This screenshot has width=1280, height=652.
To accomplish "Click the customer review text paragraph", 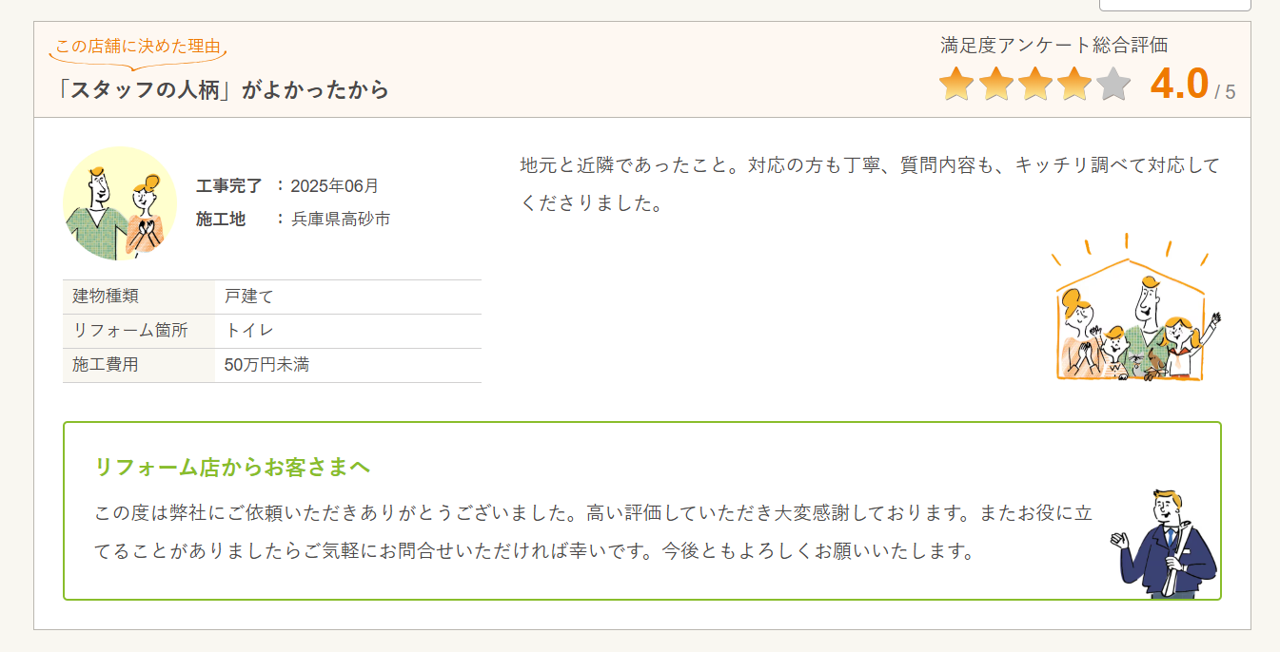I will (x=869, y=184).
